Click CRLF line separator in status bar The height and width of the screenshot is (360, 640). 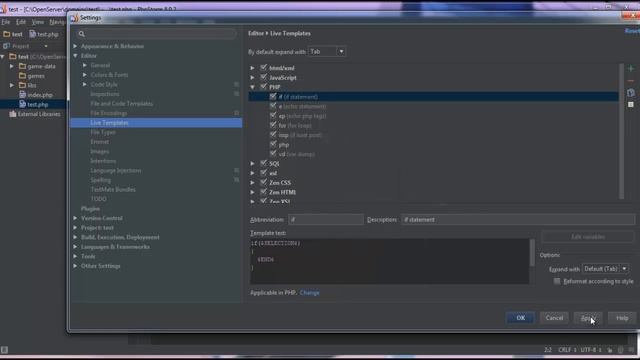[x=567, y=350]
